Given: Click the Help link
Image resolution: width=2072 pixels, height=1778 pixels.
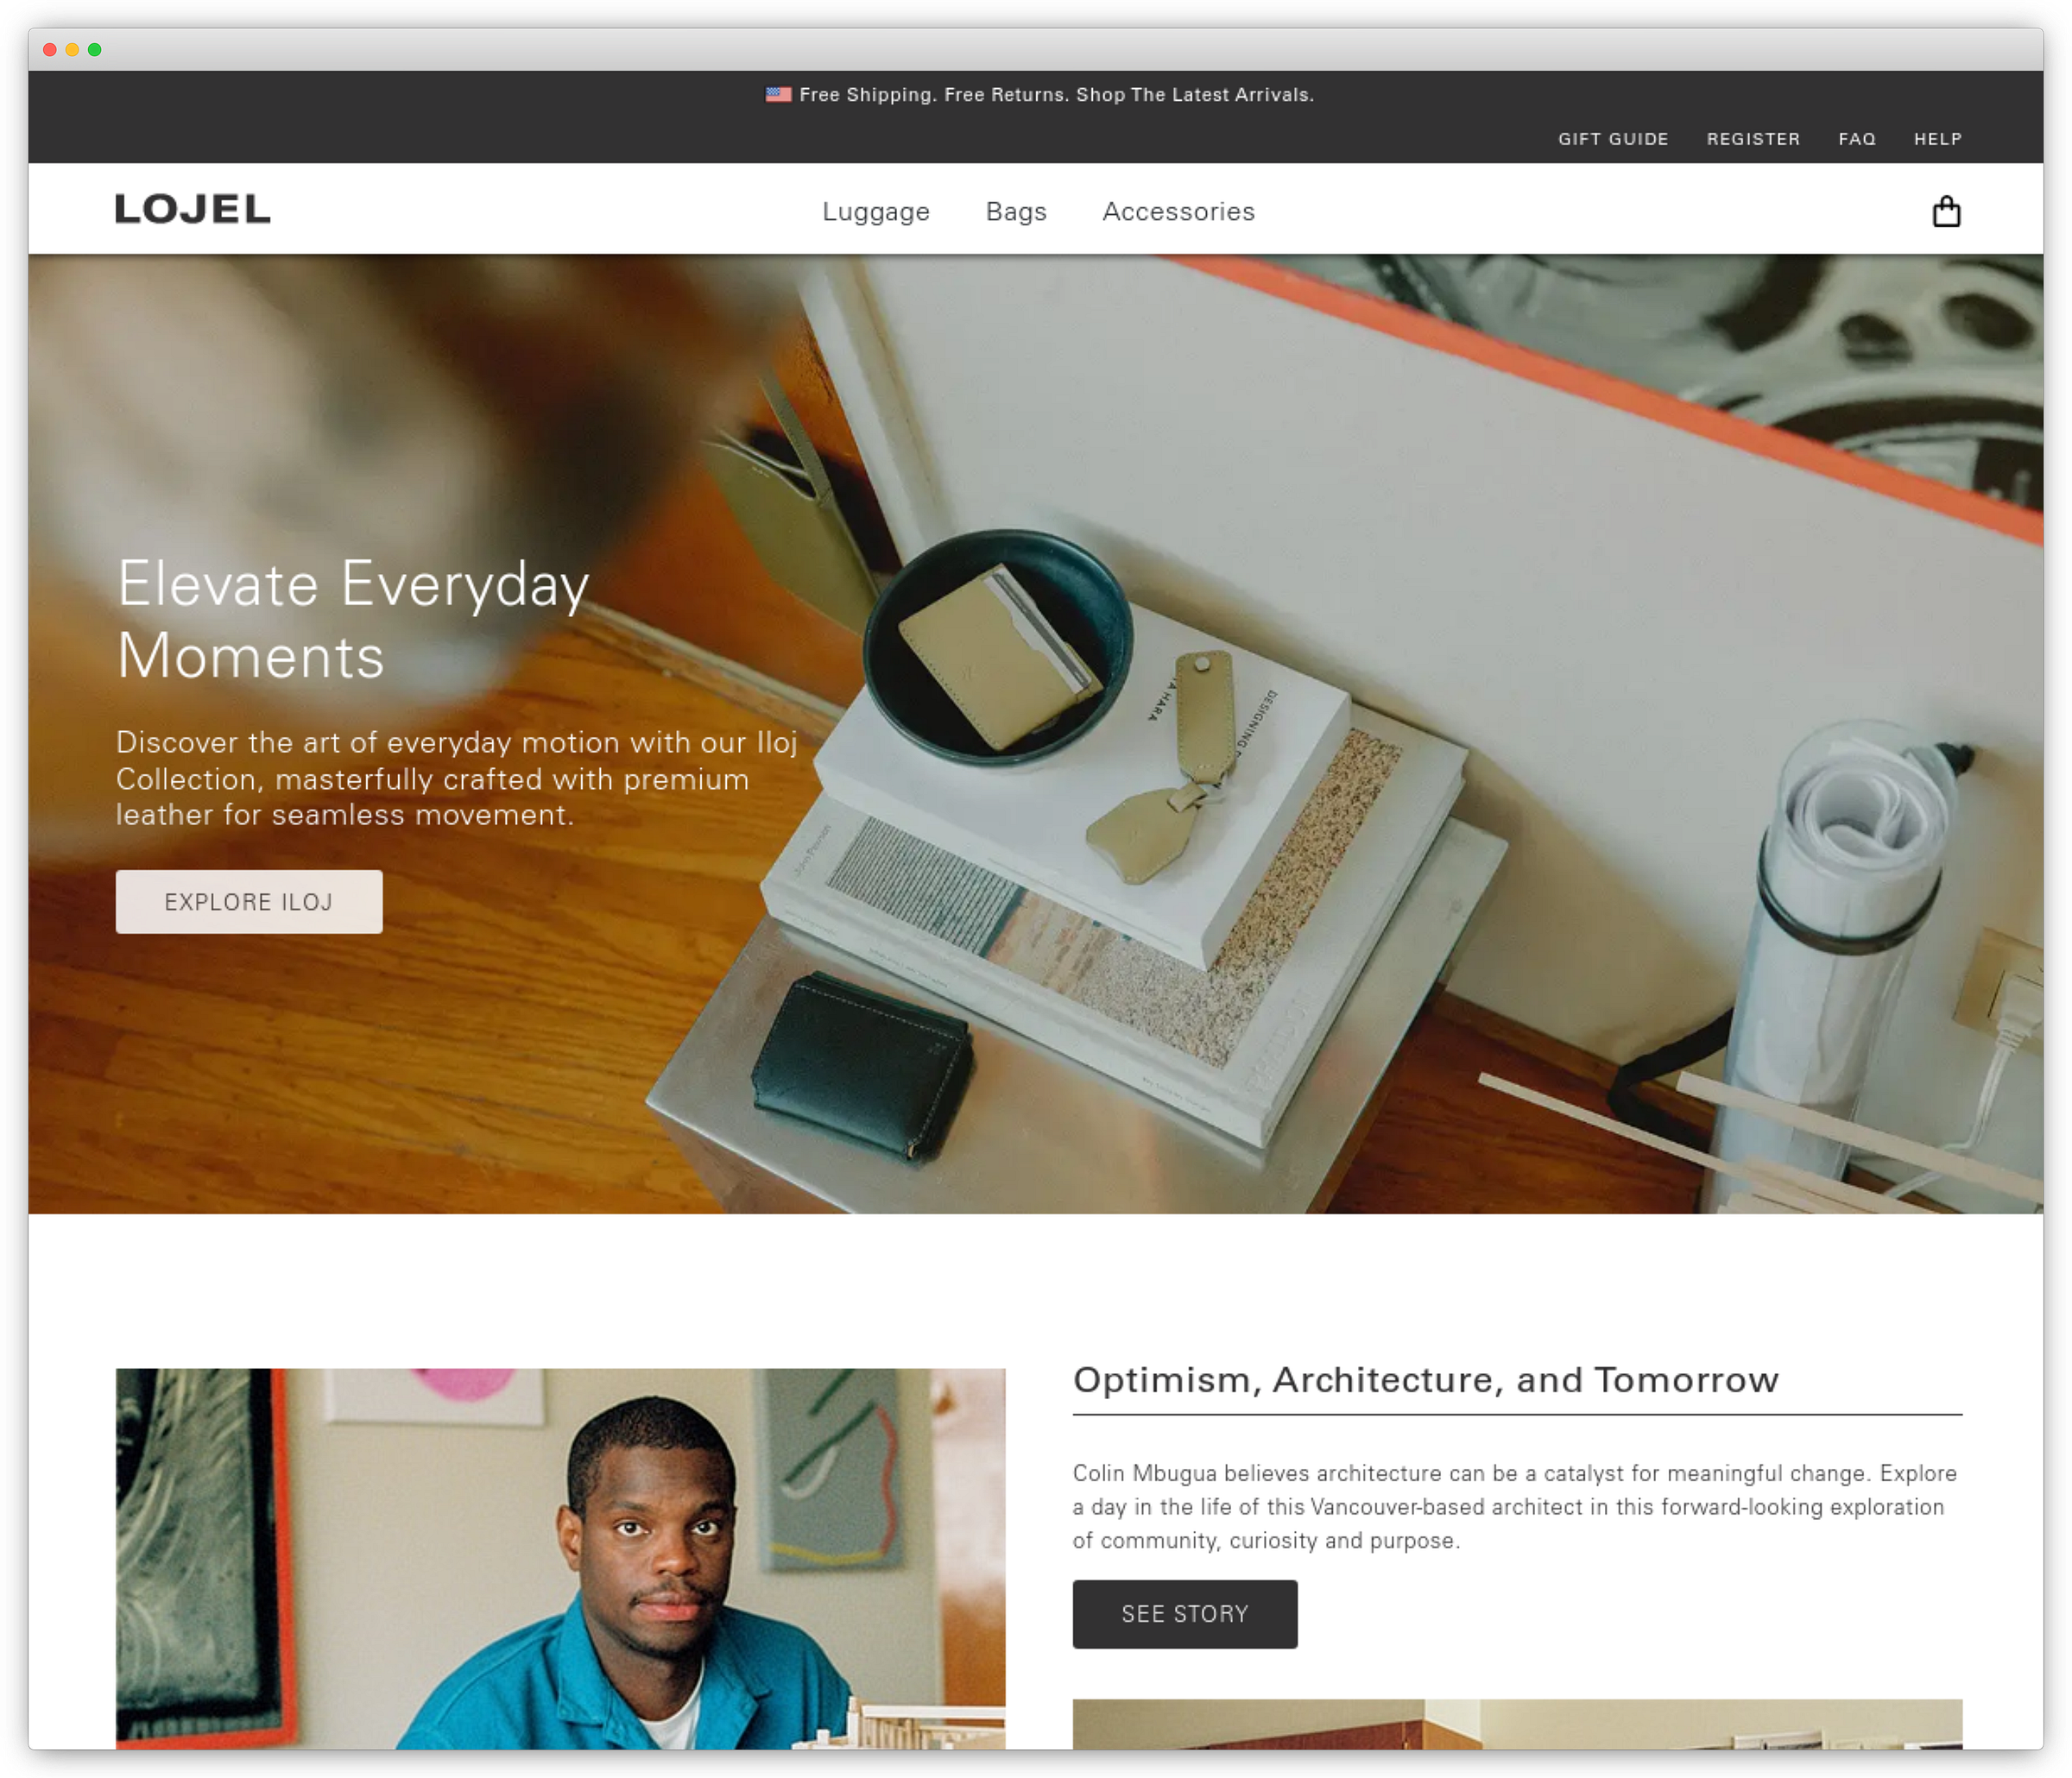Looking at the screenshot, I should 1937,139.
